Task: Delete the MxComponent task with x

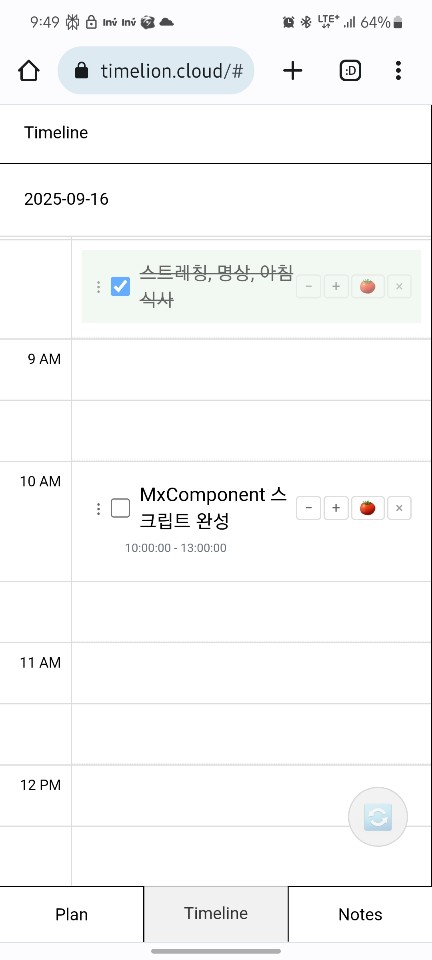Action: 399,508
